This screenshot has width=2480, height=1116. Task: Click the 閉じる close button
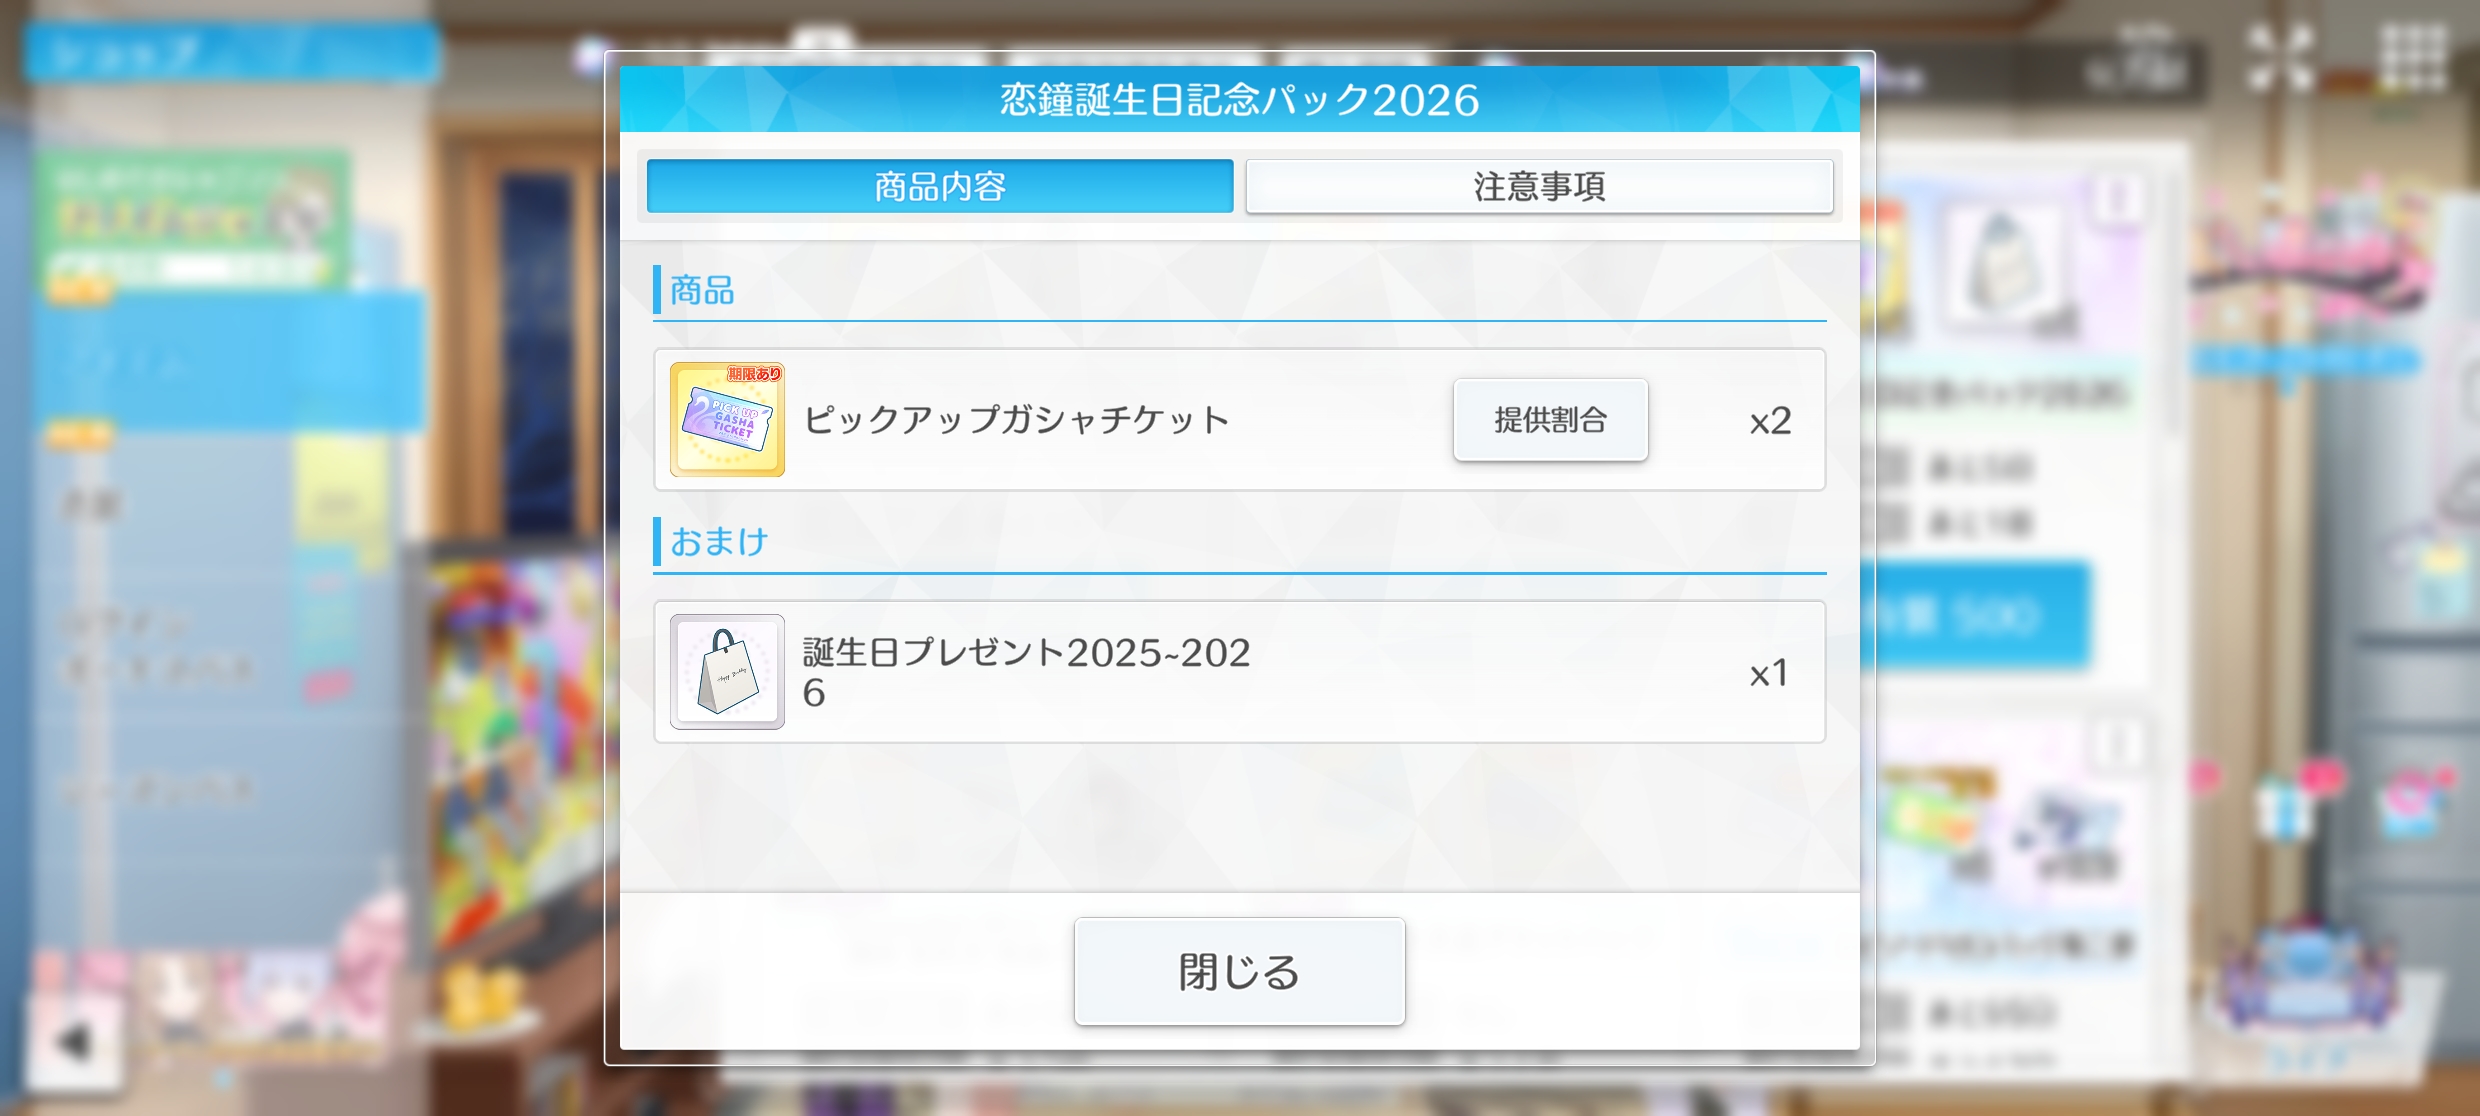[x=1240, y=971]
